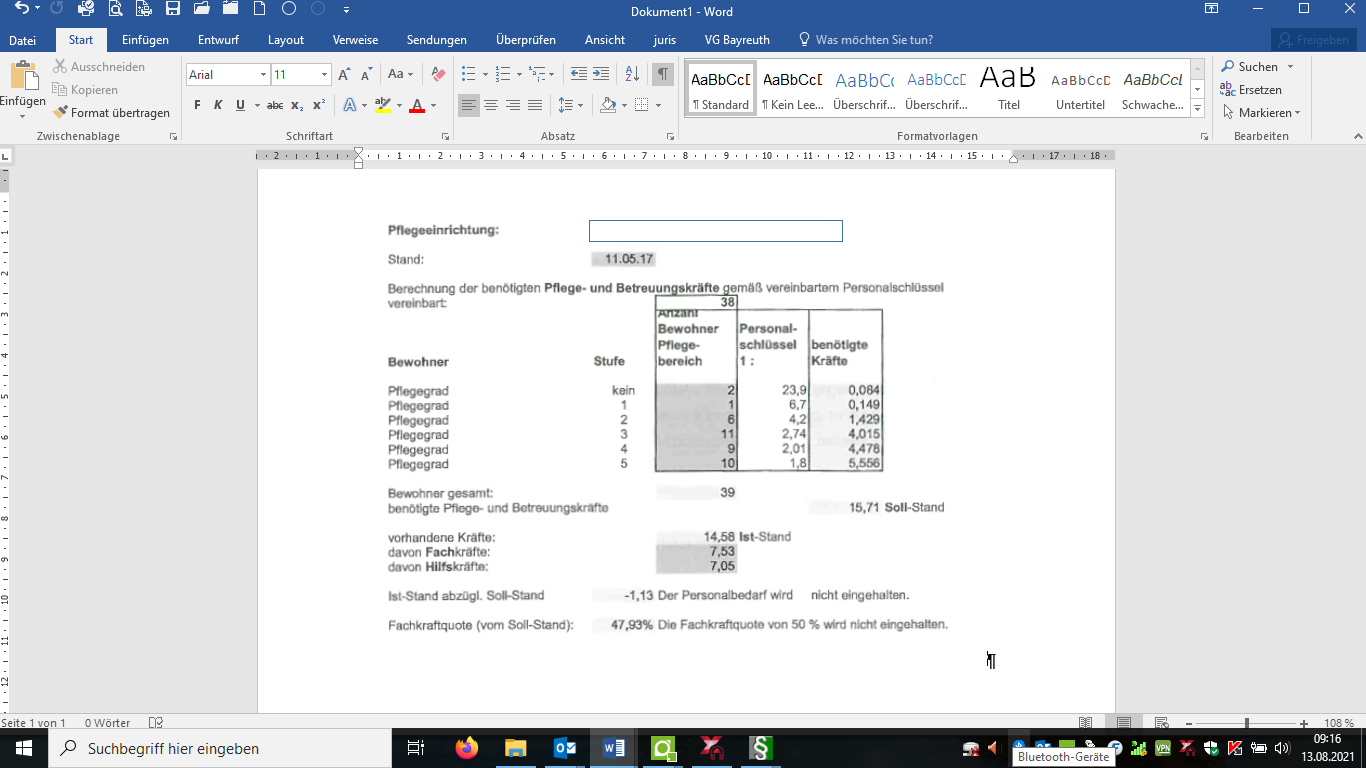This screenshot has height=768, width=1366.
Task: Click the Pflegeeinrichtung empty text box
Action: click(x=716, y=231)
